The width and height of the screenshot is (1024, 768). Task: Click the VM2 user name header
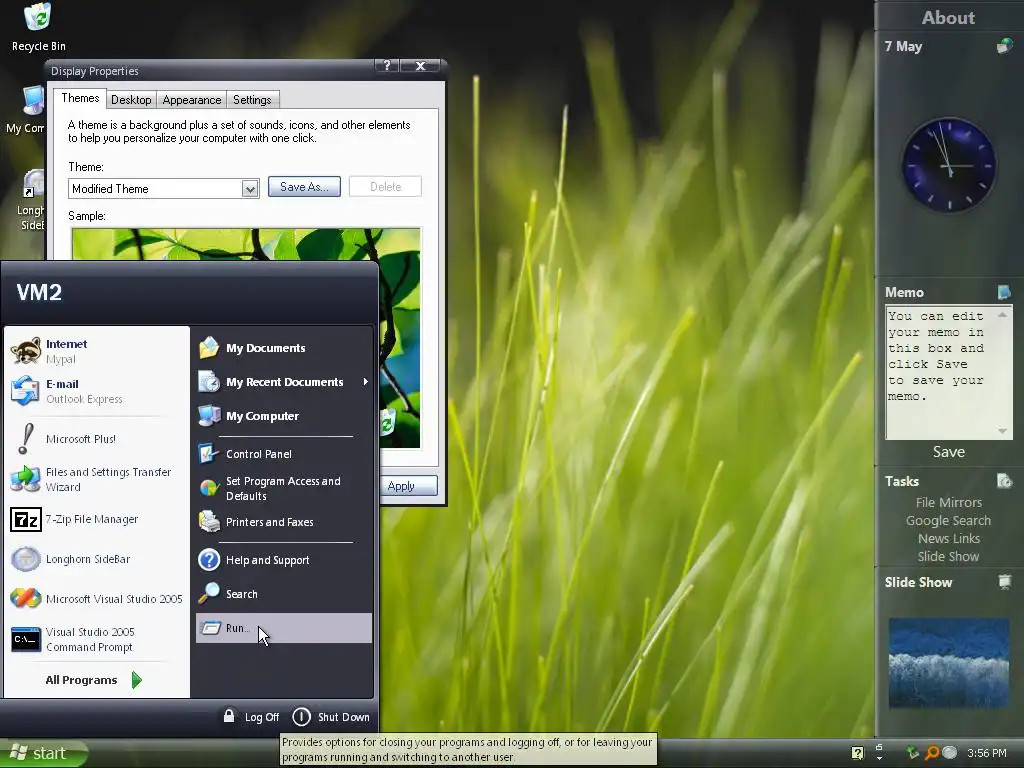tap(39, 292)
